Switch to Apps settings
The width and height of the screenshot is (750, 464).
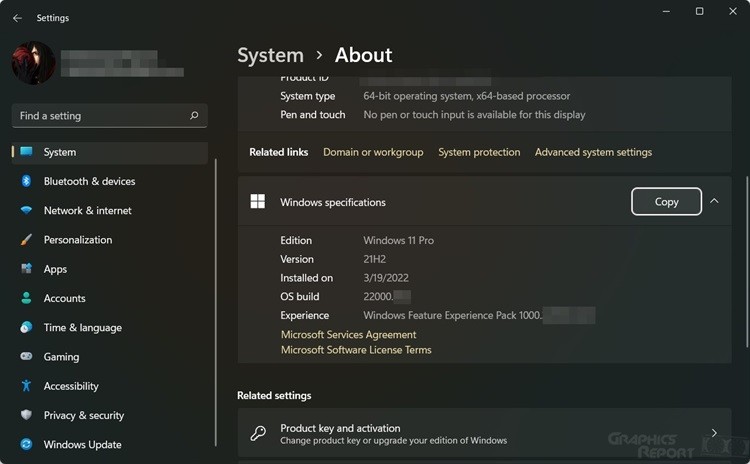pos(55,269)
